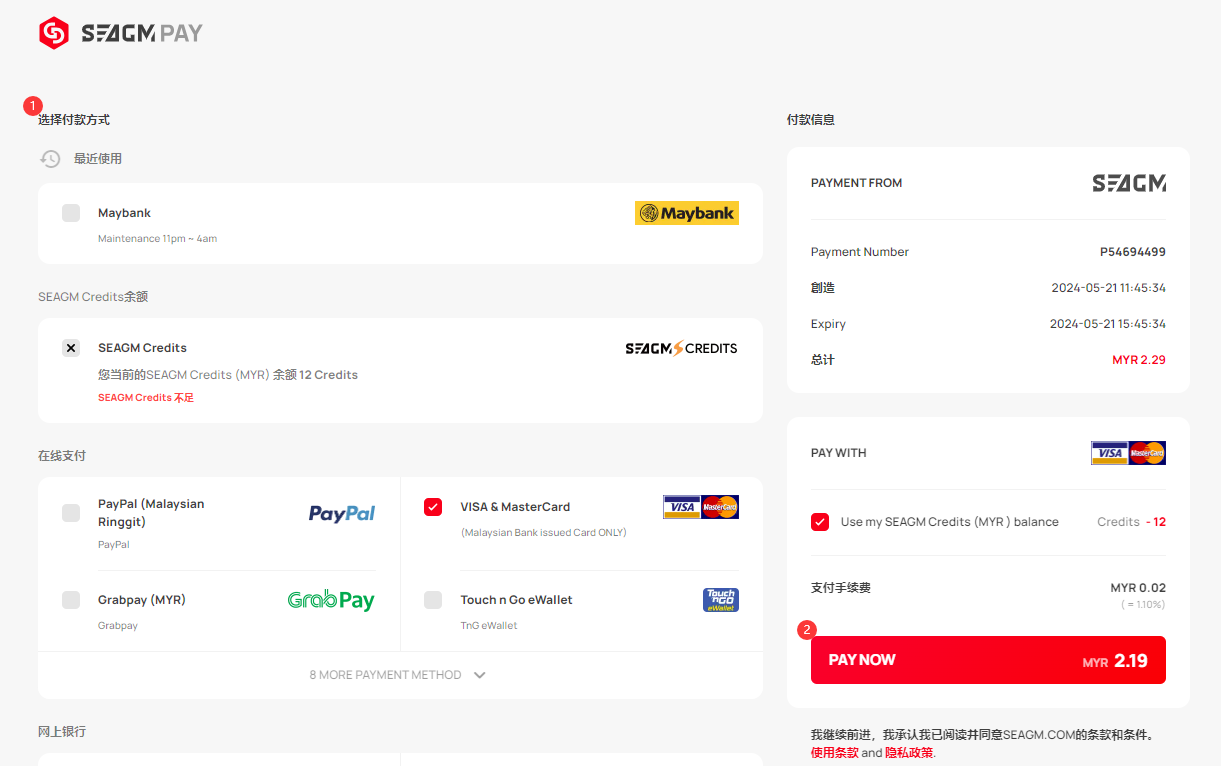
Task: Toggle the SEAGM Credits checkbox
Action: pos(71,348)
